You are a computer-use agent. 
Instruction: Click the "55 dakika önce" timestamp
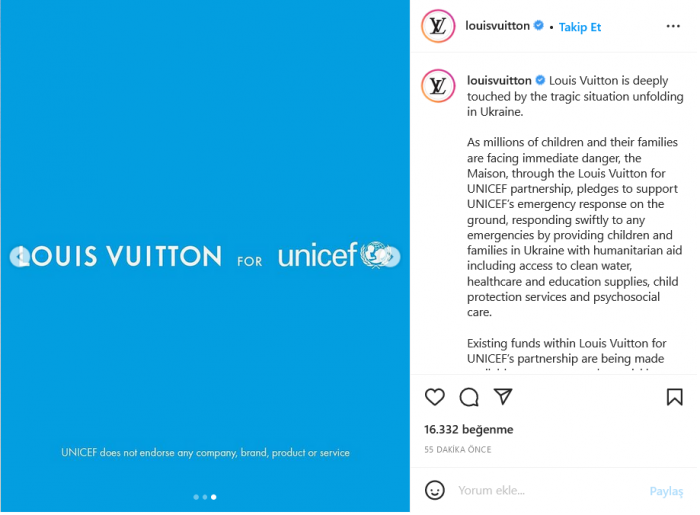coord(458,450)
